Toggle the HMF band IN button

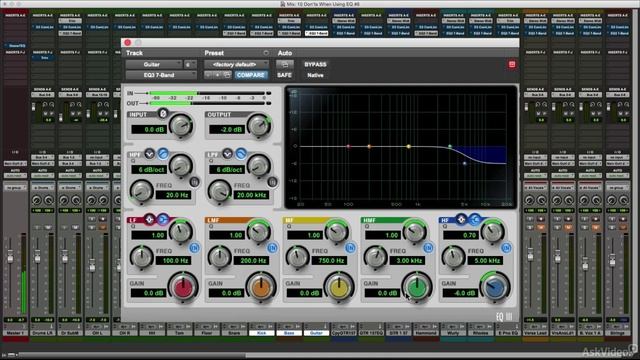click(x=428, y=248)
